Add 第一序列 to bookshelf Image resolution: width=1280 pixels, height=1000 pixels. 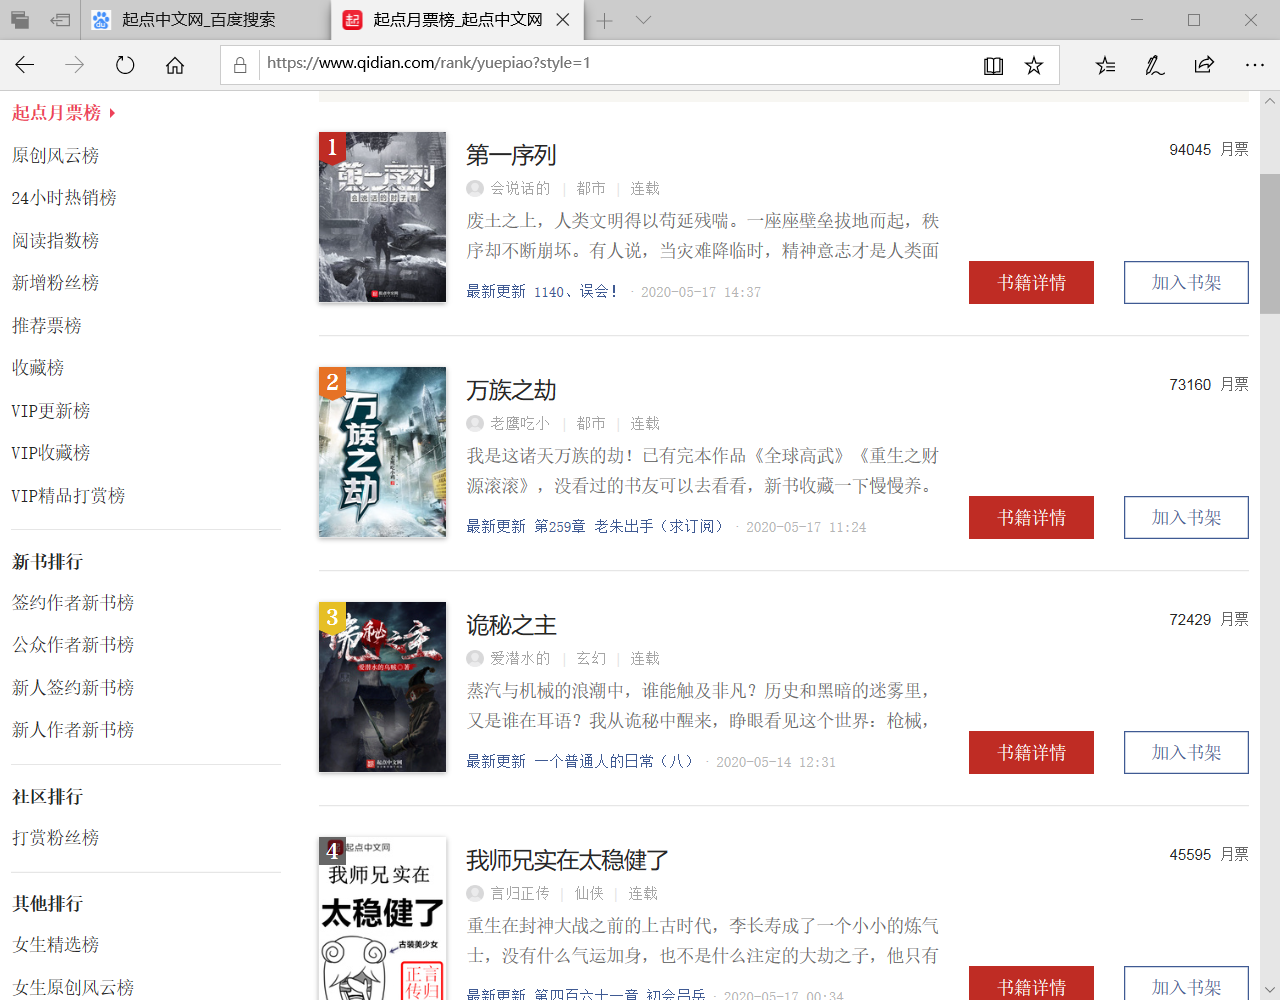1186,283
